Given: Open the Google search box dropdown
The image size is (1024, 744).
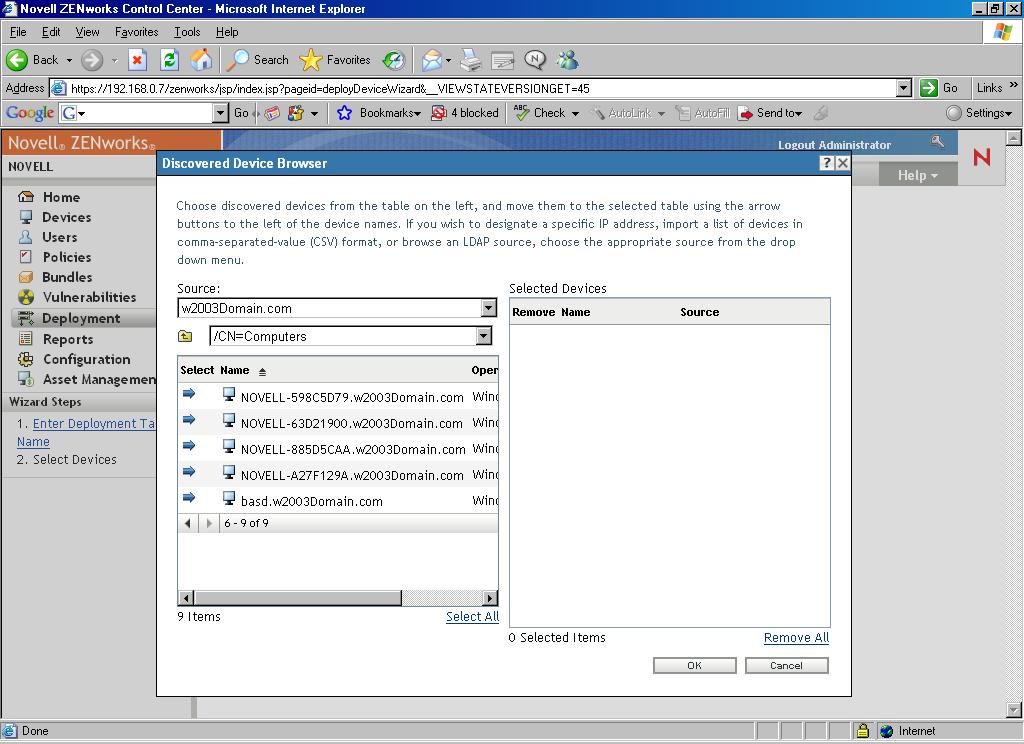Looking at the screenshot, I should click(x=220, y=113).
